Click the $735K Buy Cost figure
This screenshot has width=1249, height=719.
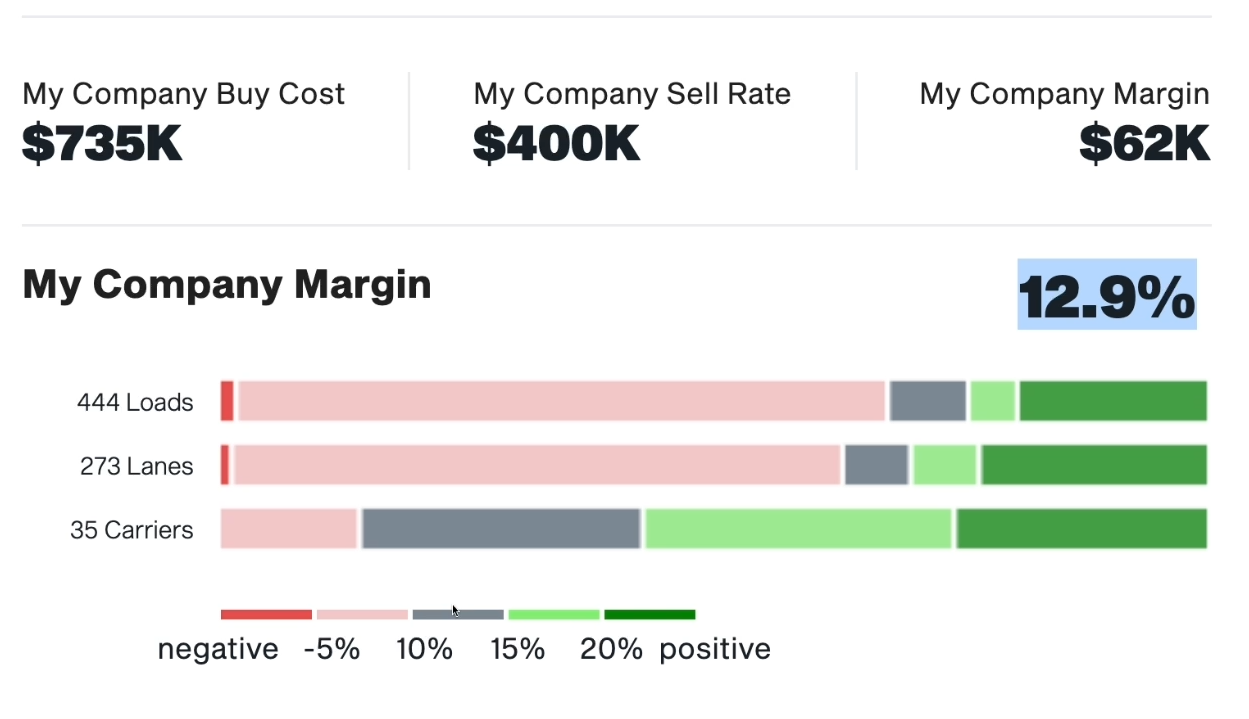tap(102, 144)
